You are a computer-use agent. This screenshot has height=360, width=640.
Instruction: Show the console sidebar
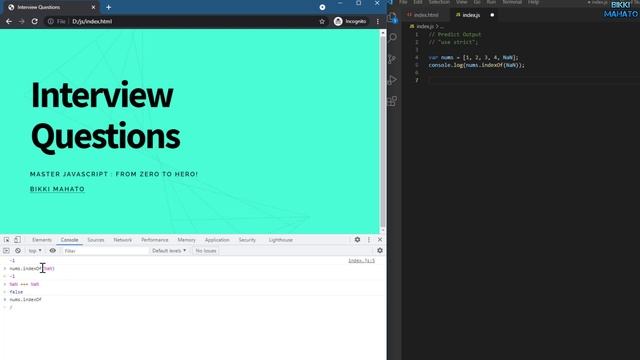(6, 251)
